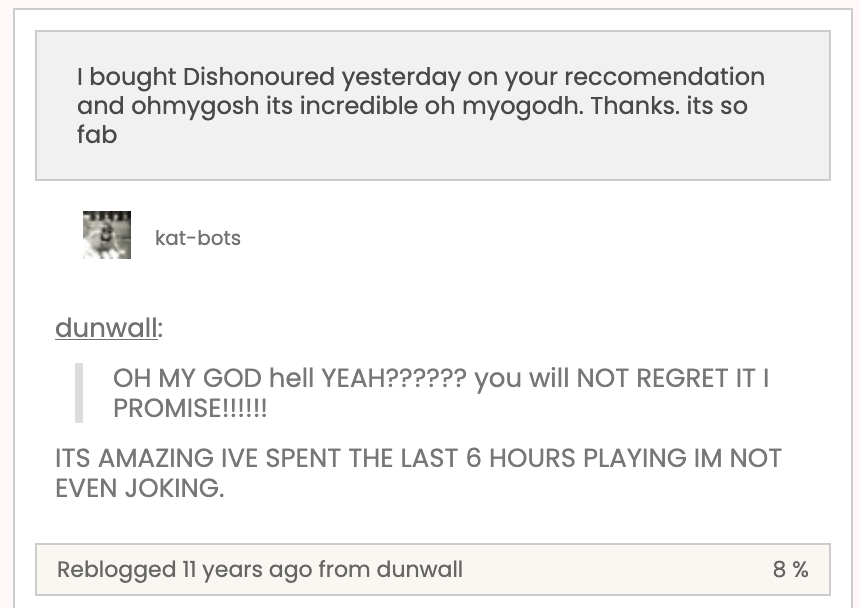Click "6 HOURS" in the reply
Viewport: 860px width, 608px height.
[485, 459]
